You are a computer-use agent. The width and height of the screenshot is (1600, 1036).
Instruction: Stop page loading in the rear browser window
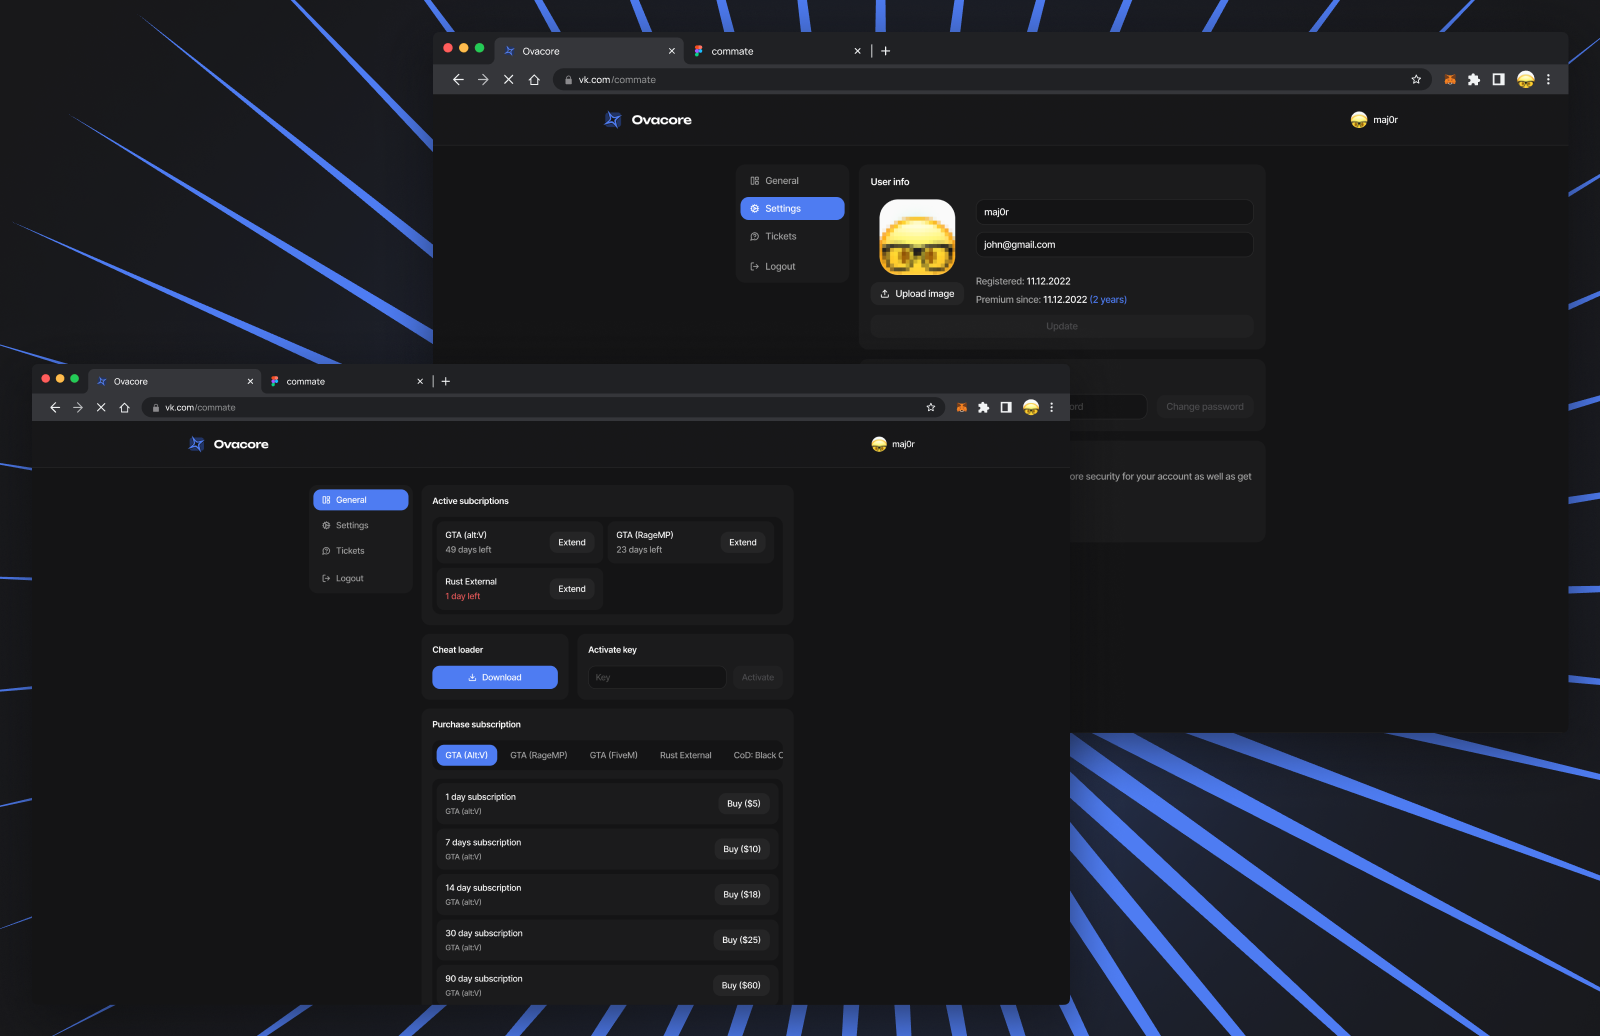(x=509, y=79)
